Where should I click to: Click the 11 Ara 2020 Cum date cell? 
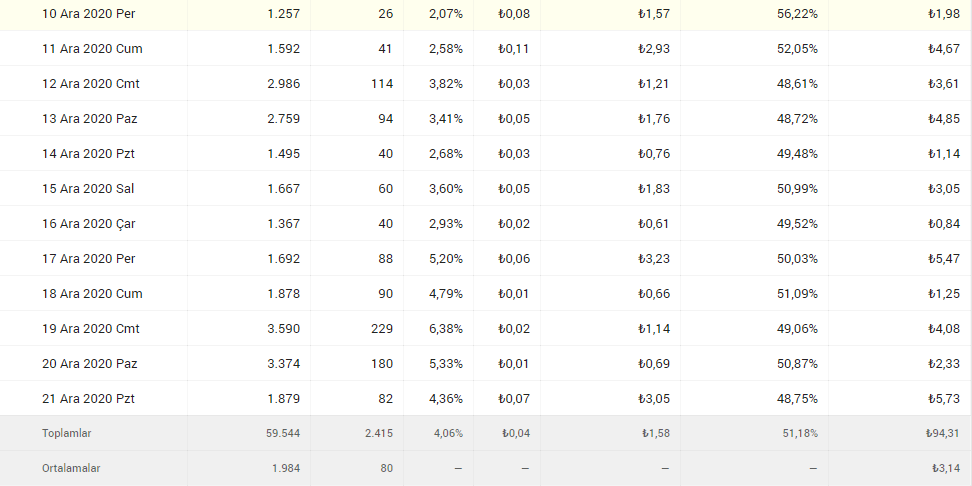[92, 48]
